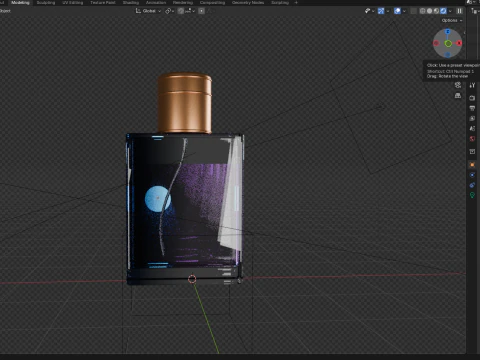
Task: Open the Collection properties tab
Action: click(x=472, y=152)
